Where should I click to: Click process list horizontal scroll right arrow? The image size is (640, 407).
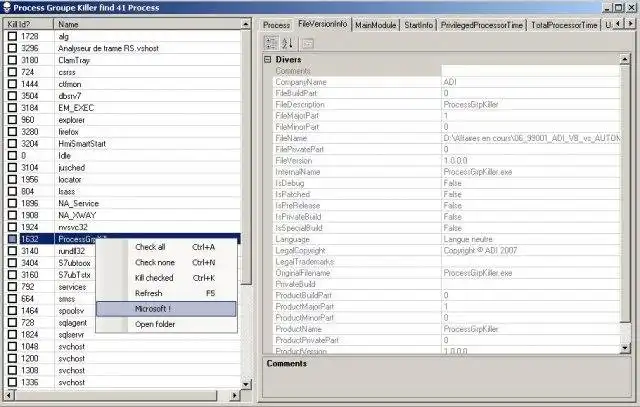coord(234,395)
